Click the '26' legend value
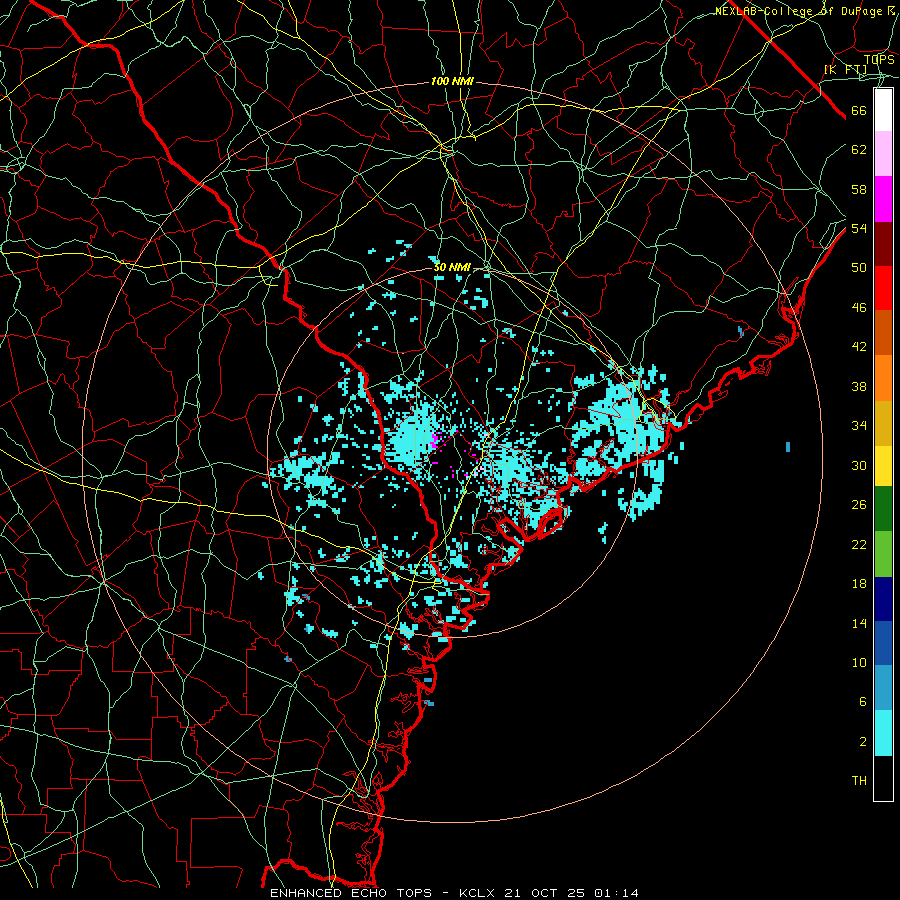 (859, 505)
